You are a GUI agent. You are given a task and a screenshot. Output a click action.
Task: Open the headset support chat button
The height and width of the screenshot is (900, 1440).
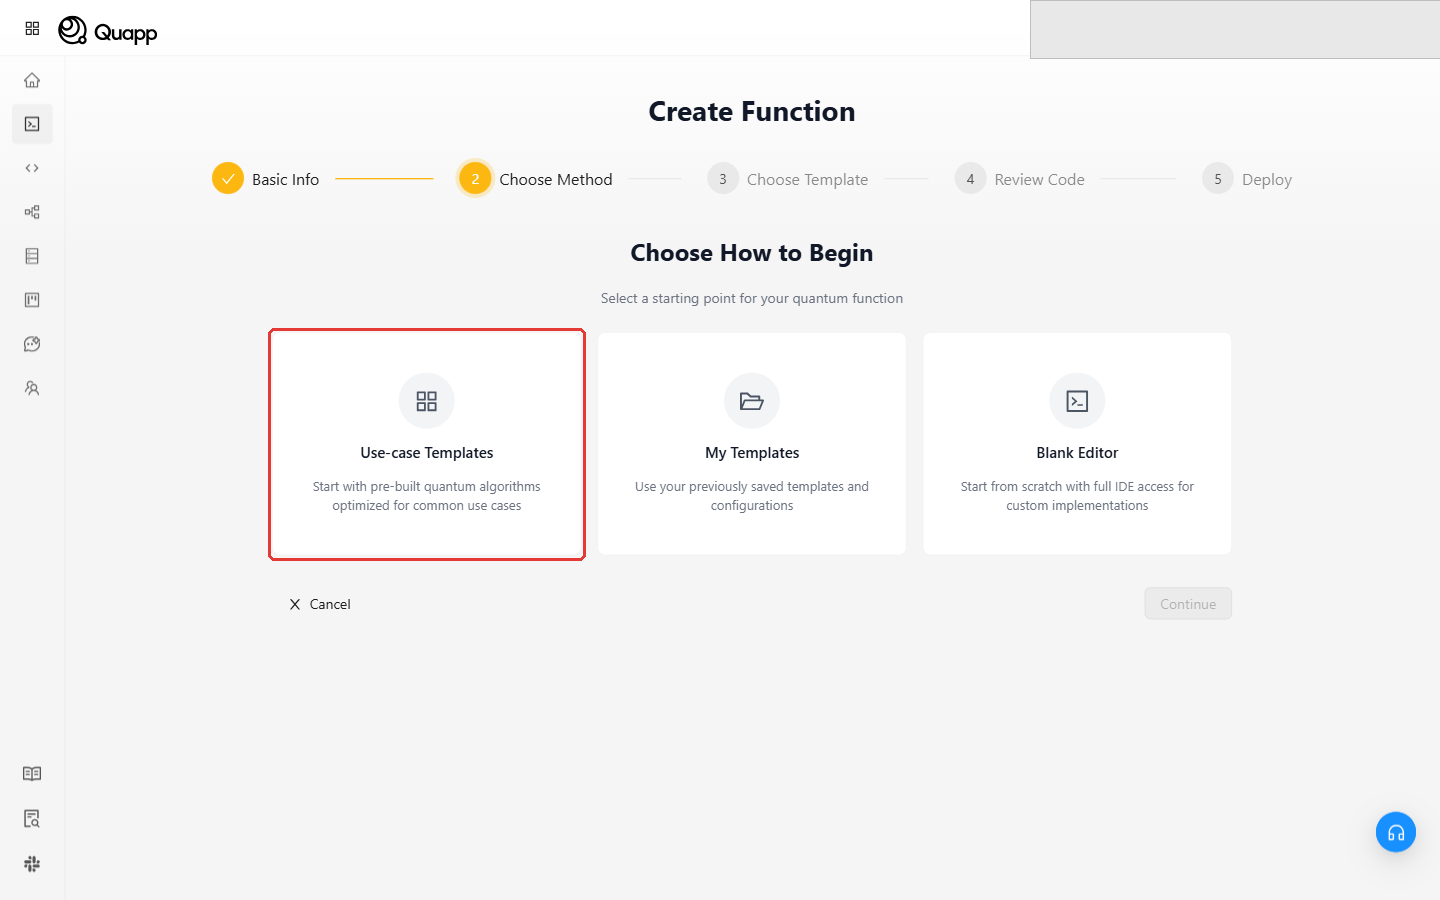(1396, 832)
